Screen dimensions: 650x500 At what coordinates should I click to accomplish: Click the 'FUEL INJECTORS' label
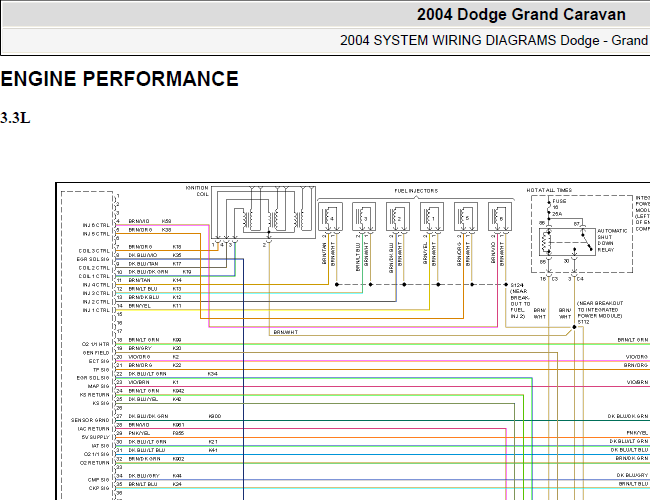(416, 191)
